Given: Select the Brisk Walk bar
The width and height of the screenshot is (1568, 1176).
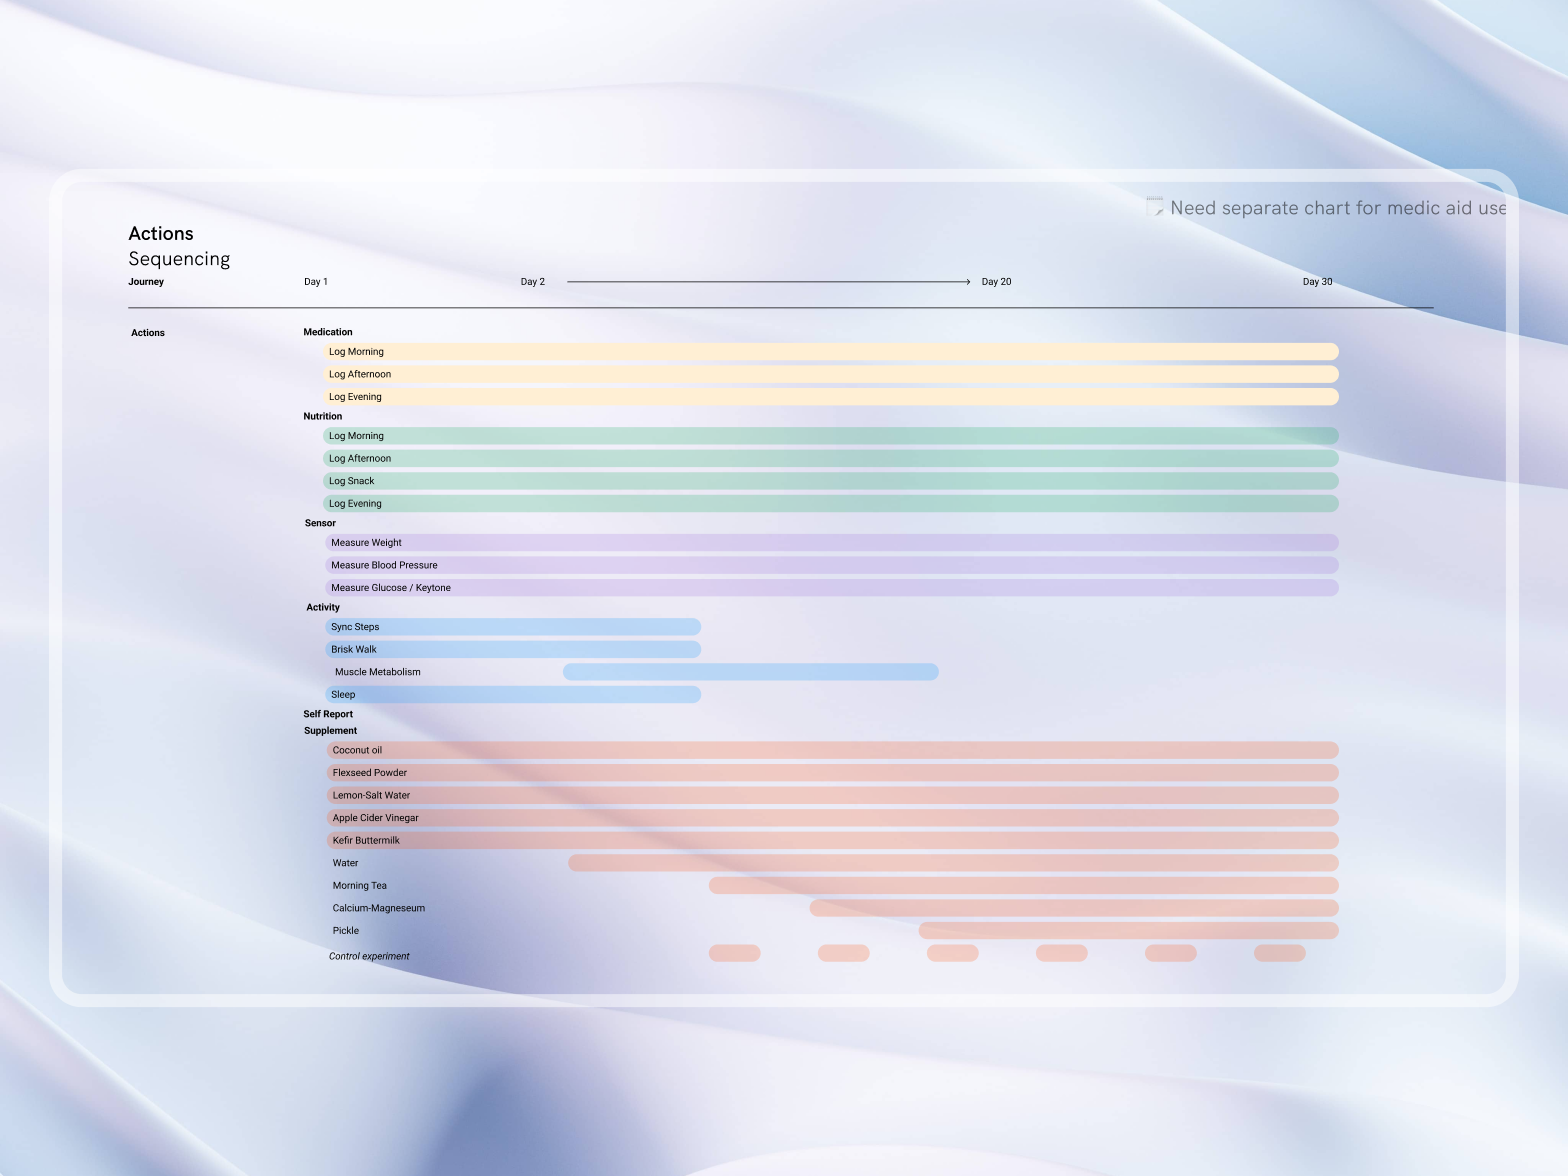Looking at the screenshot, I should [x=513, y=649].
